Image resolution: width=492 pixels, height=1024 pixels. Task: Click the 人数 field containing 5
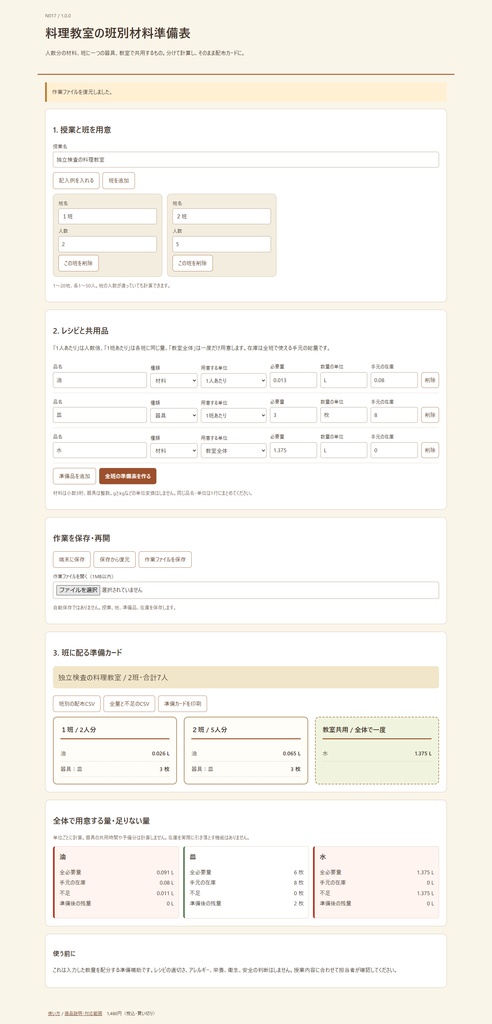pyautogui.click(x=221, y=244)
